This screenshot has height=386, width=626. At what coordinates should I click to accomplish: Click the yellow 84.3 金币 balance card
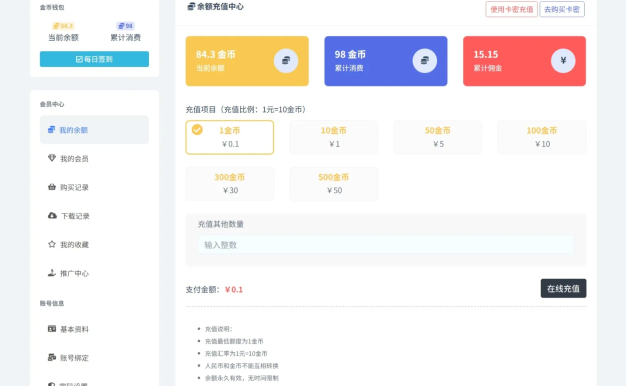coord(247,61)
